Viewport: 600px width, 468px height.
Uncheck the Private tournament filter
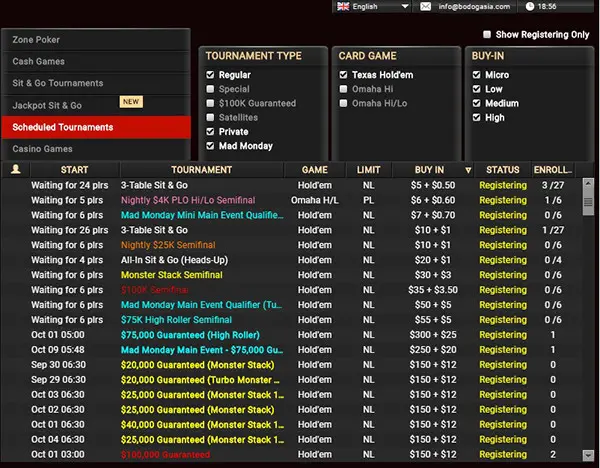(x=210, y=132)
